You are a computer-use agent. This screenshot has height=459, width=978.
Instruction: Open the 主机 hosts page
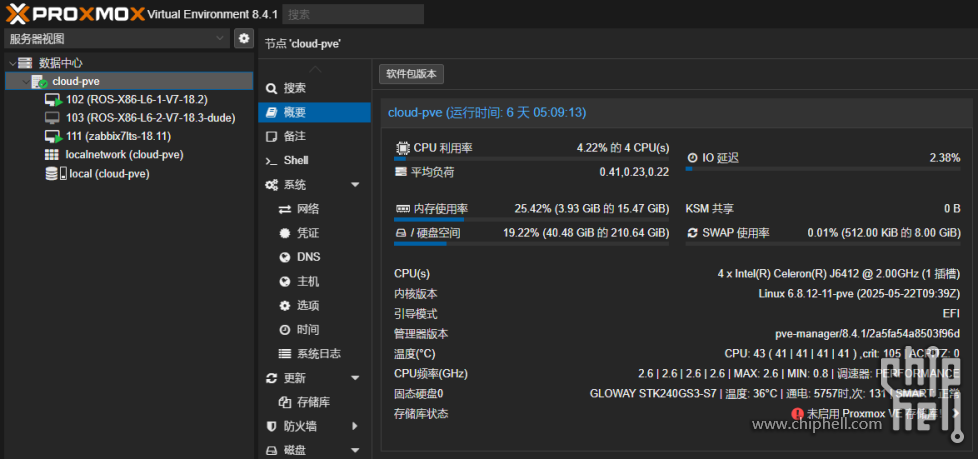314,281
